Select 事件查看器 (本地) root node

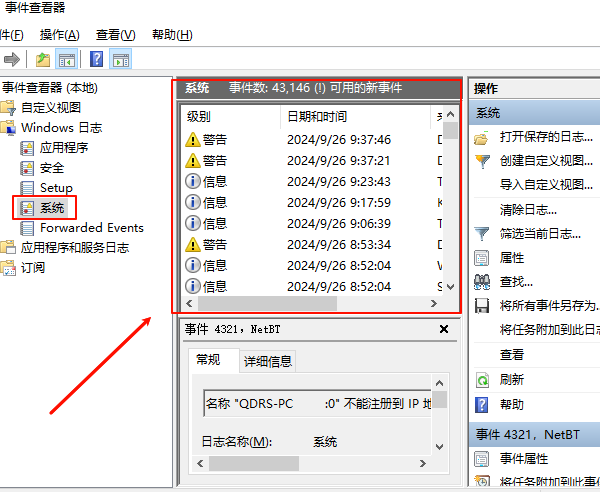pyautogui.click(x=50, y=88)
